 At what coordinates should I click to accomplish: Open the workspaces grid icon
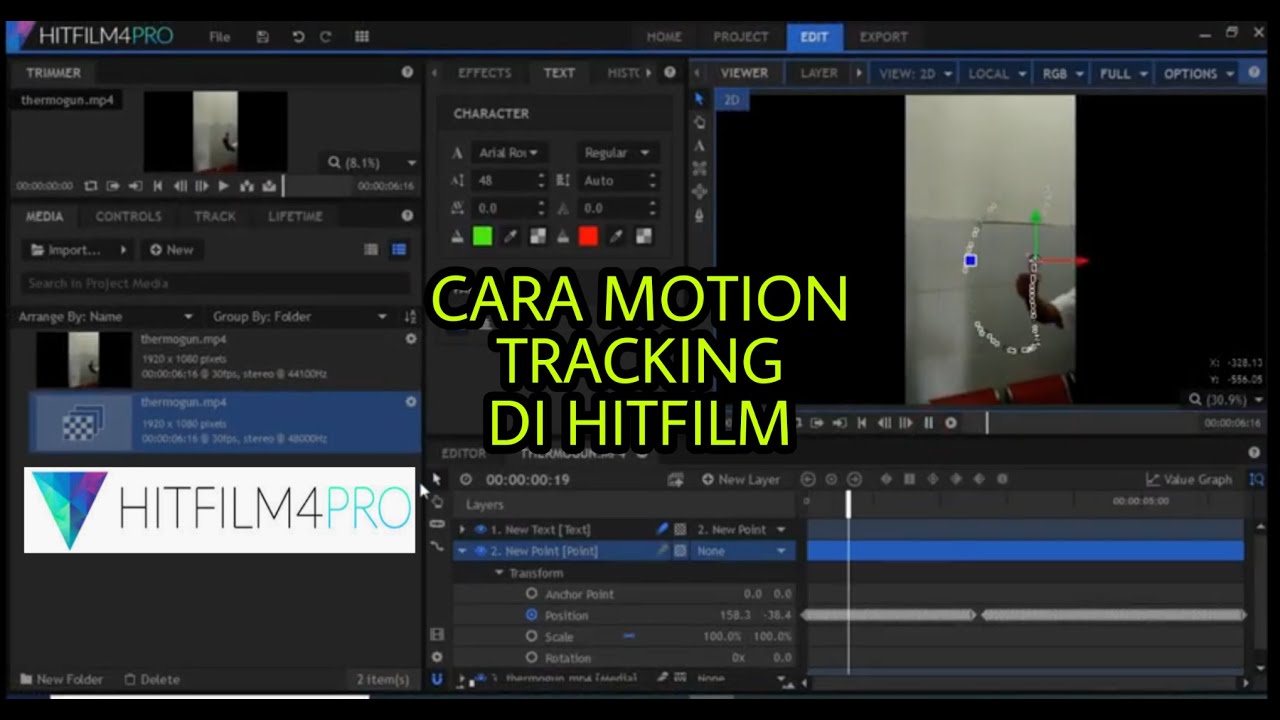(362, 37)
